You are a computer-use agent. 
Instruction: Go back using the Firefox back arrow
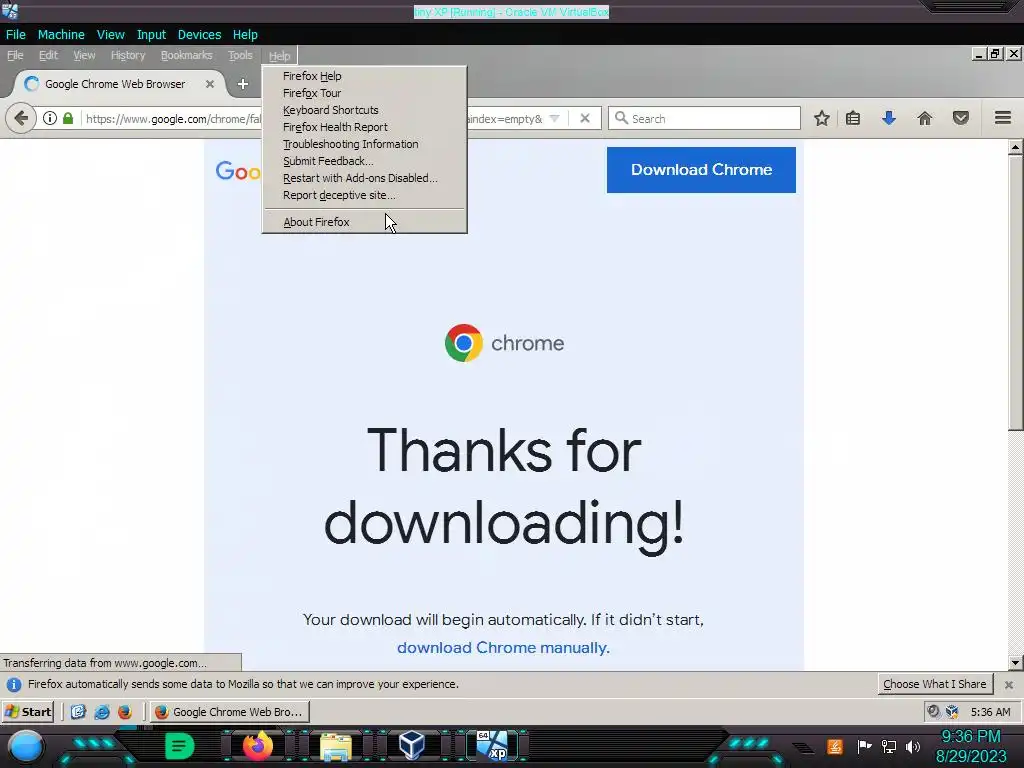(21, 118)
